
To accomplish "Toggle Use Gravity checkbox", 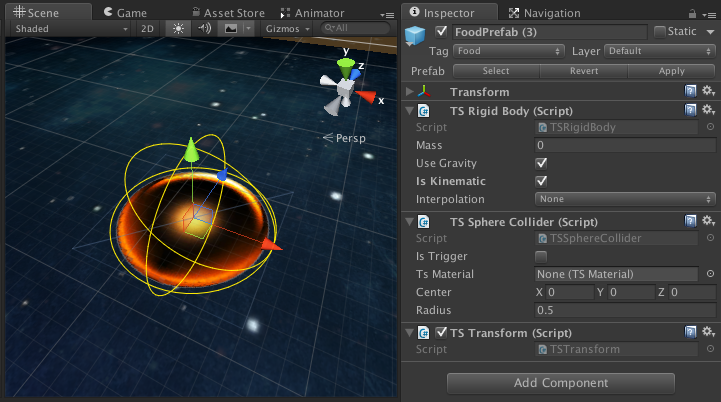I will click(541, 163).
